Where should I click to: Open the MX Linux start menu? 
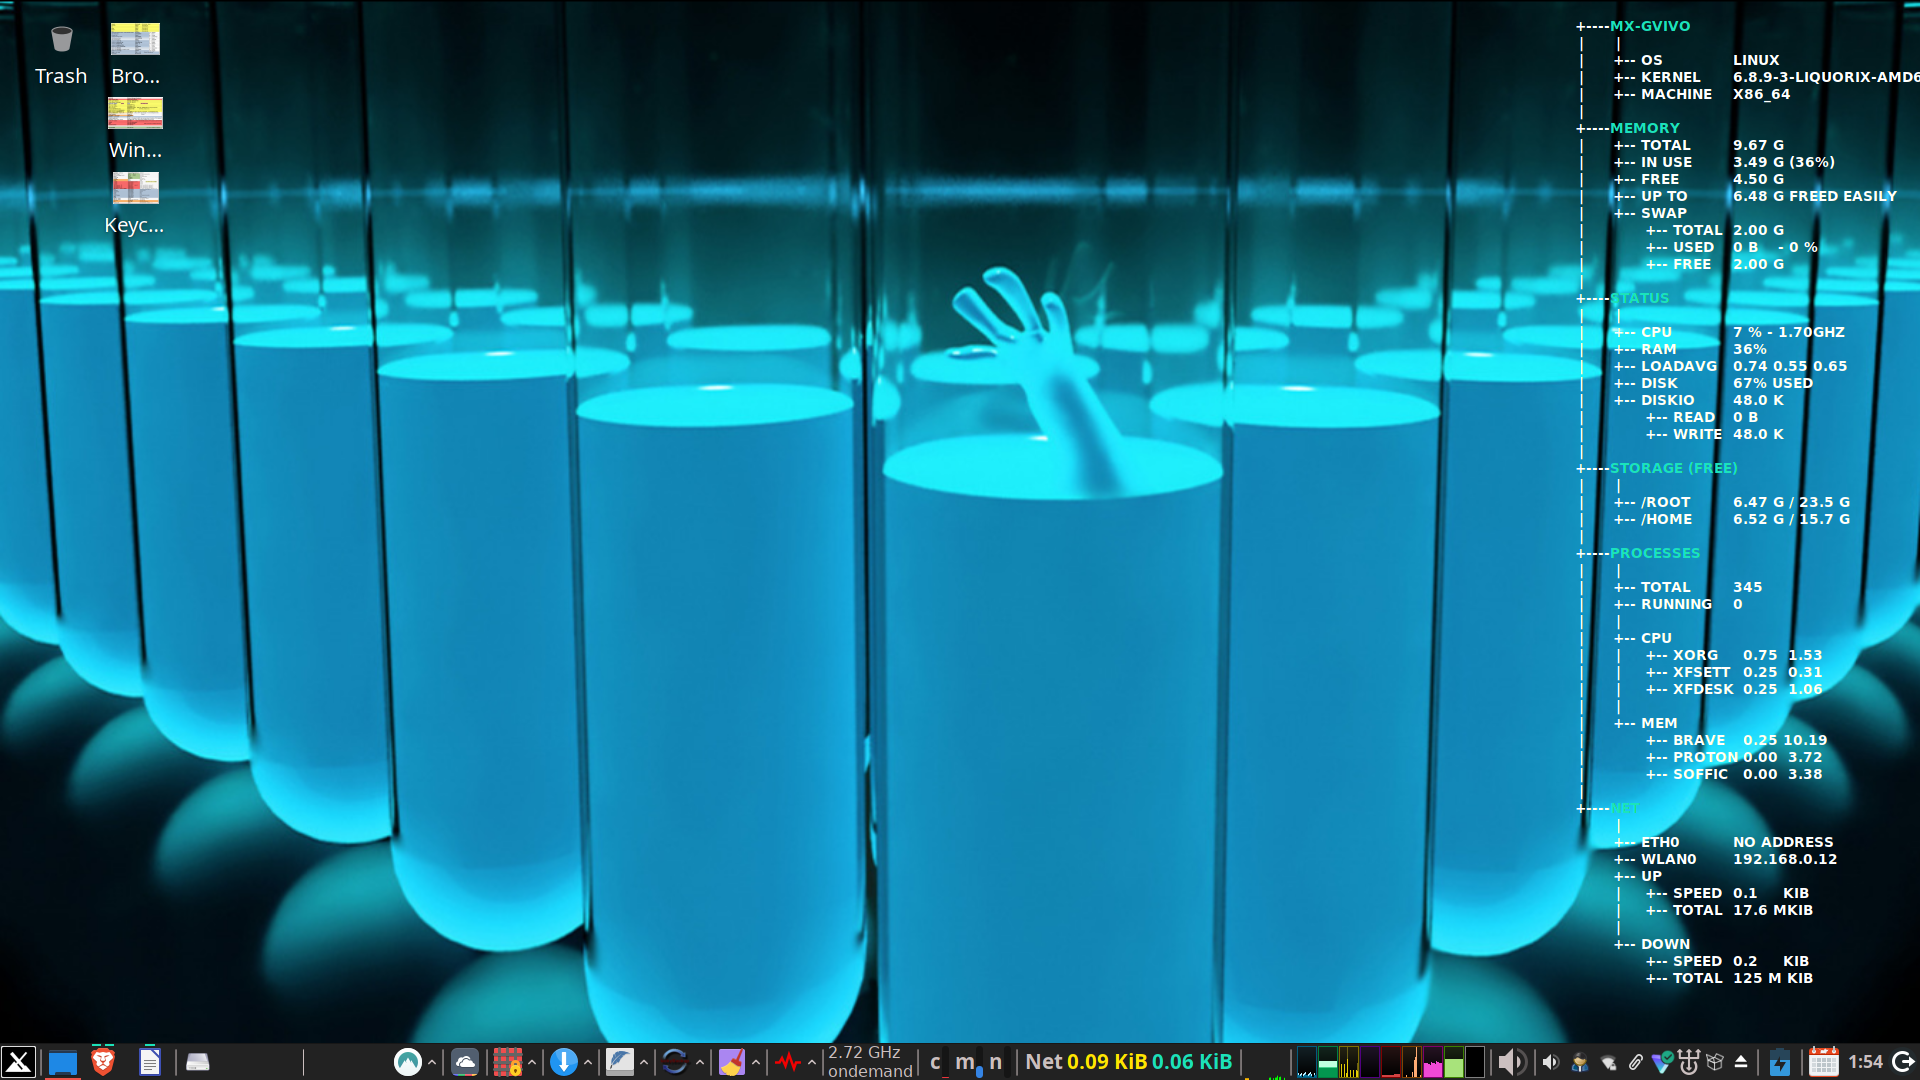tap(18, 1062)
